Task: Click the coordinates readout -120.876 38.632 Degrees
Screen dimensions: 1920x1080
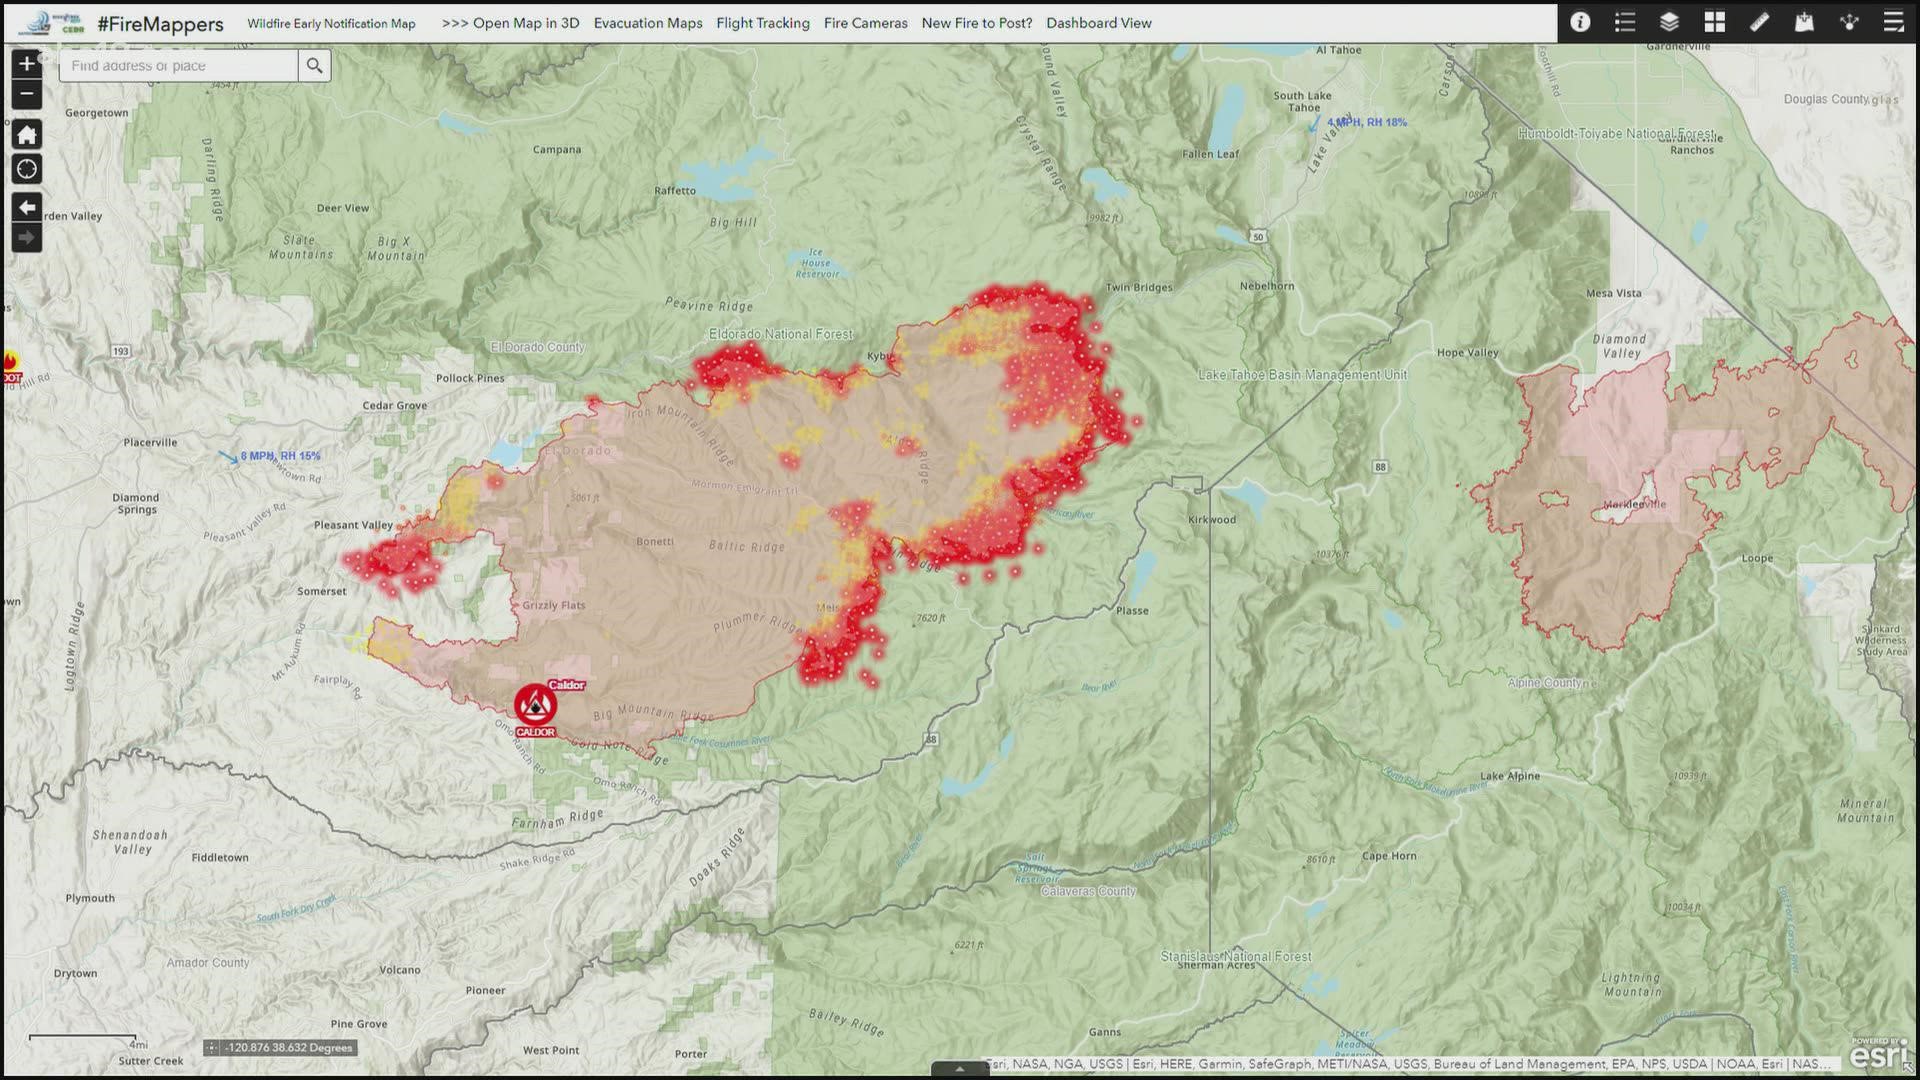Action: coord(289,1048)
